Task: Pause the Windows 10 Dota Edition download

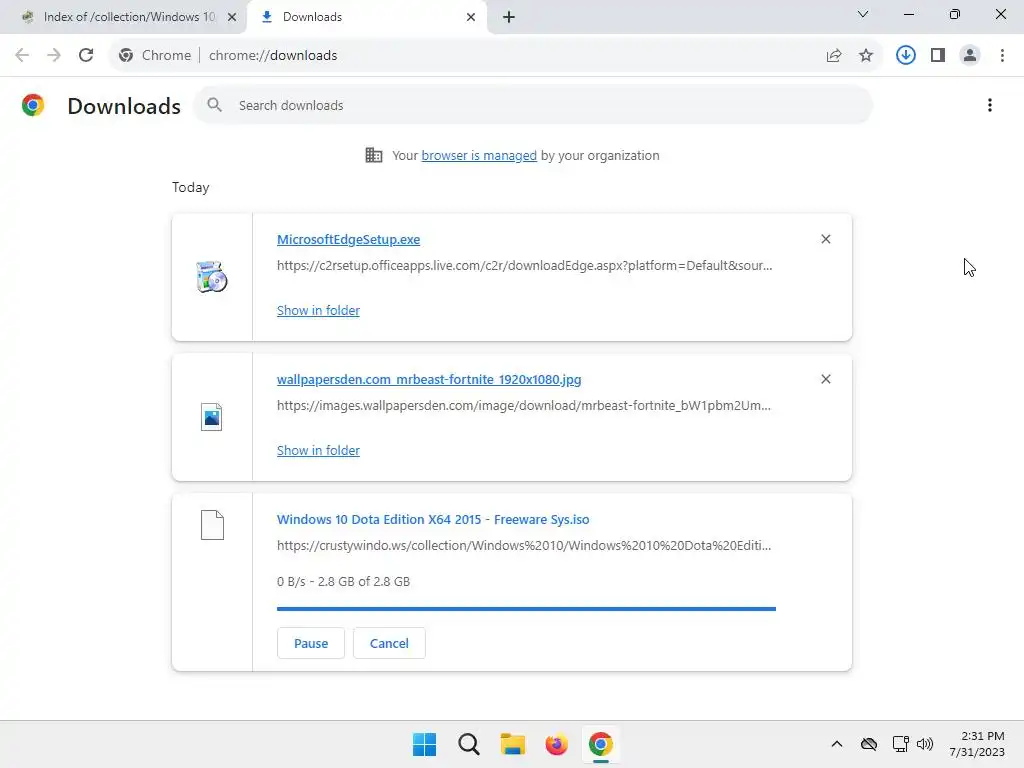Action: pyautogui.click(x=311, y=643)
